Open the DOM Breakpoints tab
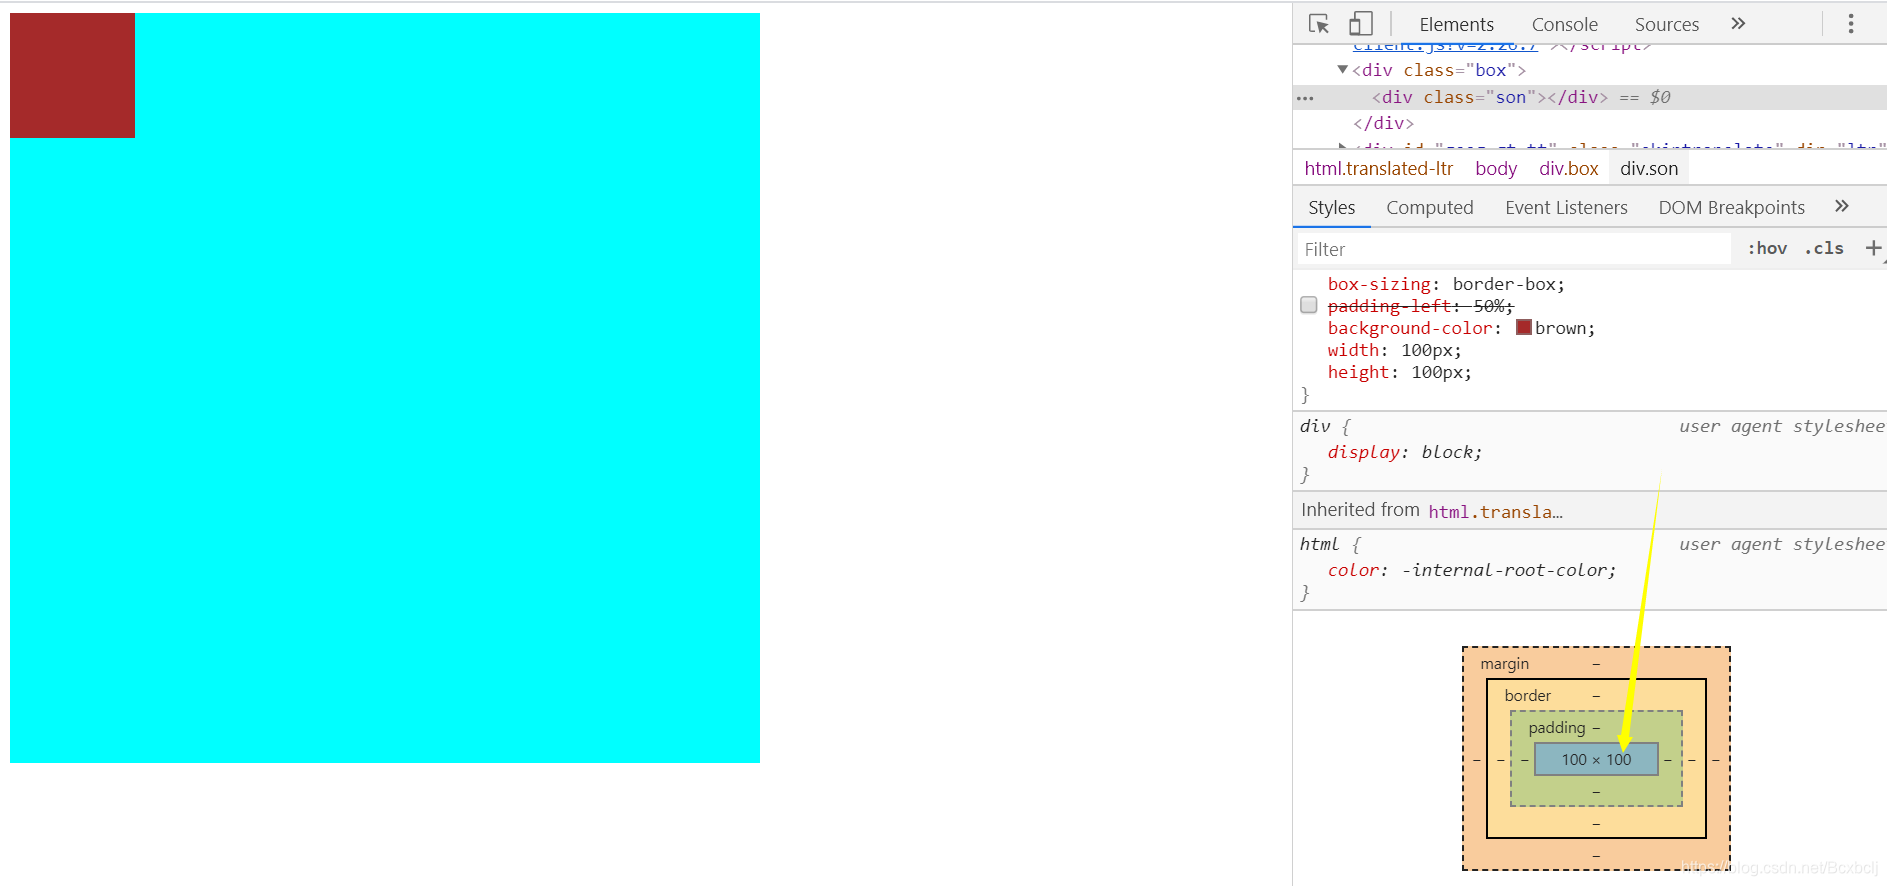 pyautogui.click(x=1731, y=208)
